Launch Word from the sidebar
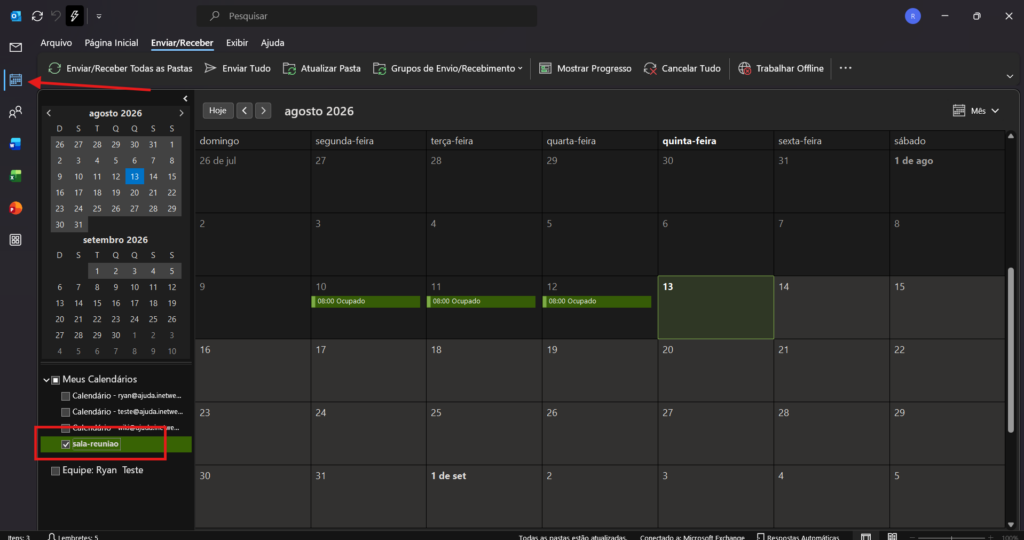 16,144
